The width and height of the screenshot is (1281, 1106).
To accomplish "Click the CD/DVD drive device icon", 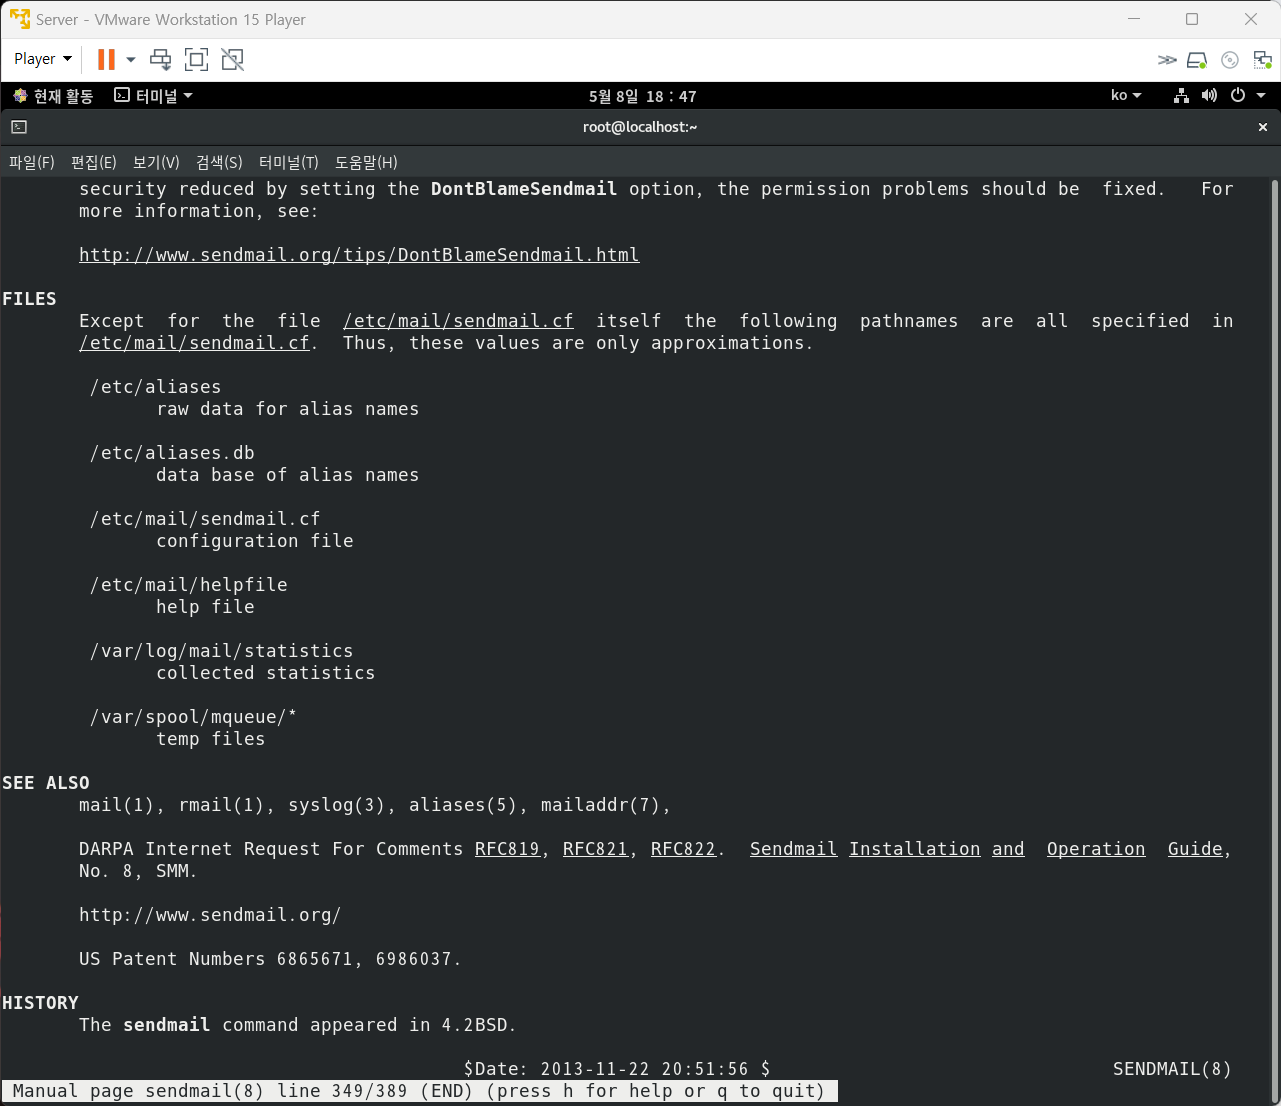I will tap(1230, 60).
